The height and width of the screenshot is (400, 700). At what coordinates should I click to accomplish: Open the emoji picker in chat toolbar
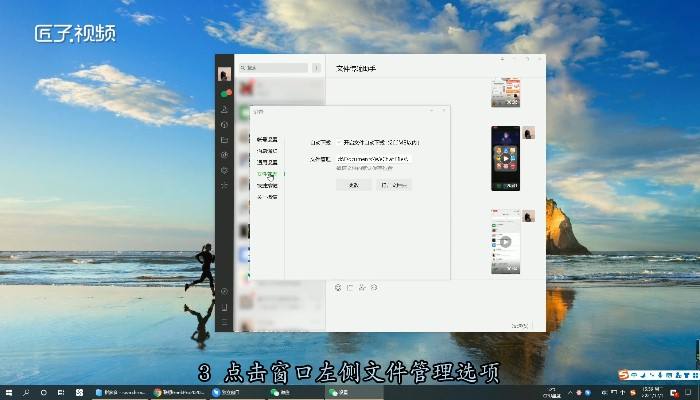point(338,288)
